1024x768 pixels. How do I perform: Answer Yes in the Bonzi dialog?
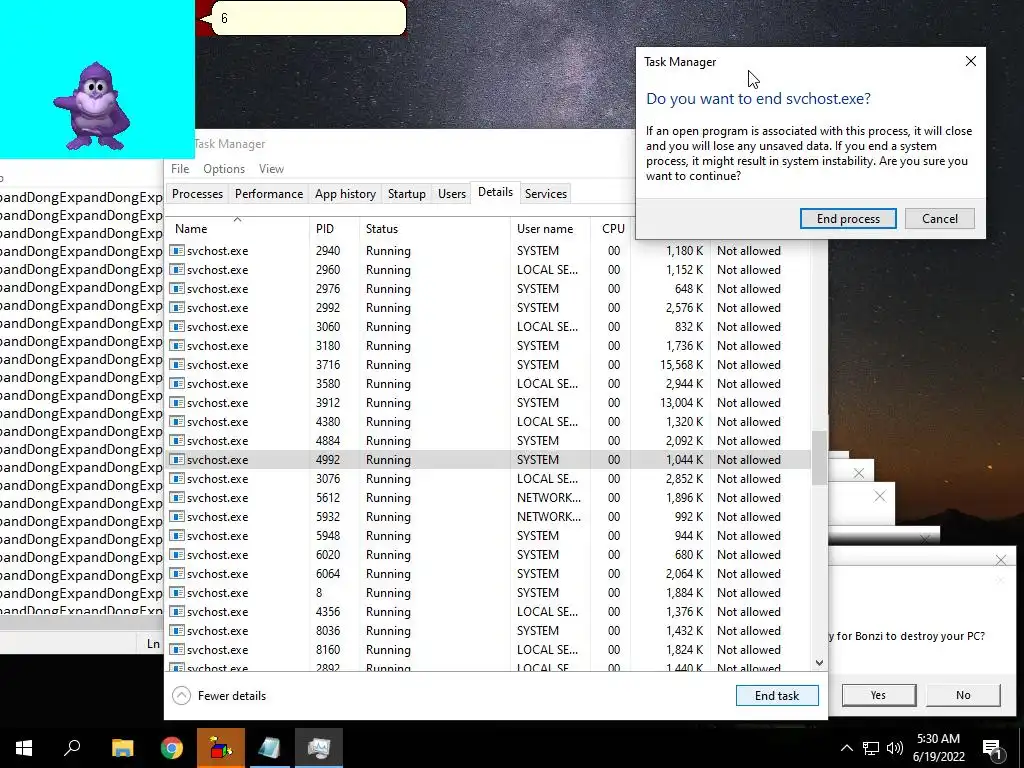point(878,695)
